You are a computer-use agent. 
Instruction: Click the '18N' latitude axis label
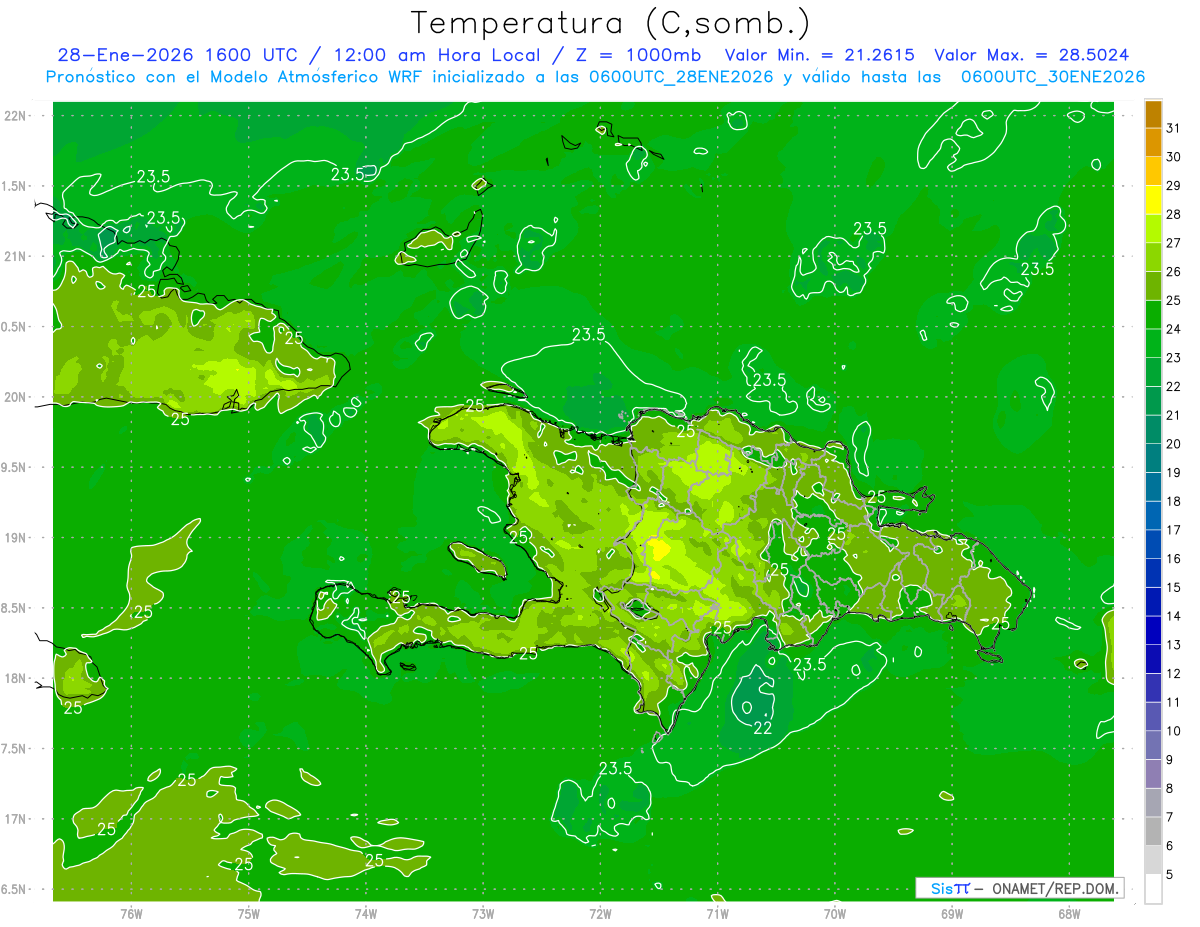(x=15, y=678)
